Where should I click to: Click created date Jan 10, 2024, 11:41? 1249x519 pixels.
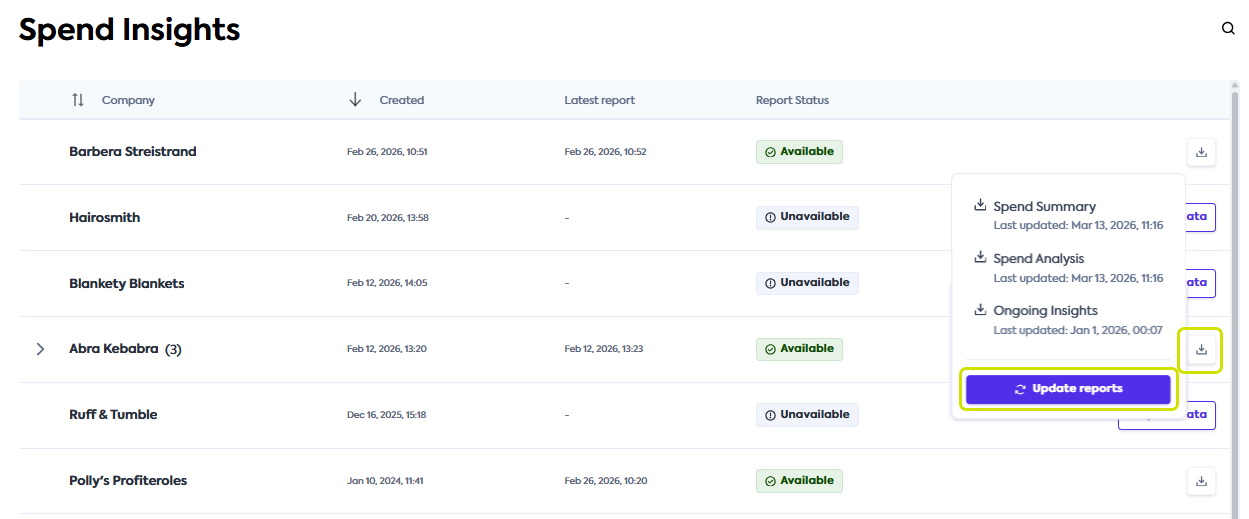pos(385,481)
